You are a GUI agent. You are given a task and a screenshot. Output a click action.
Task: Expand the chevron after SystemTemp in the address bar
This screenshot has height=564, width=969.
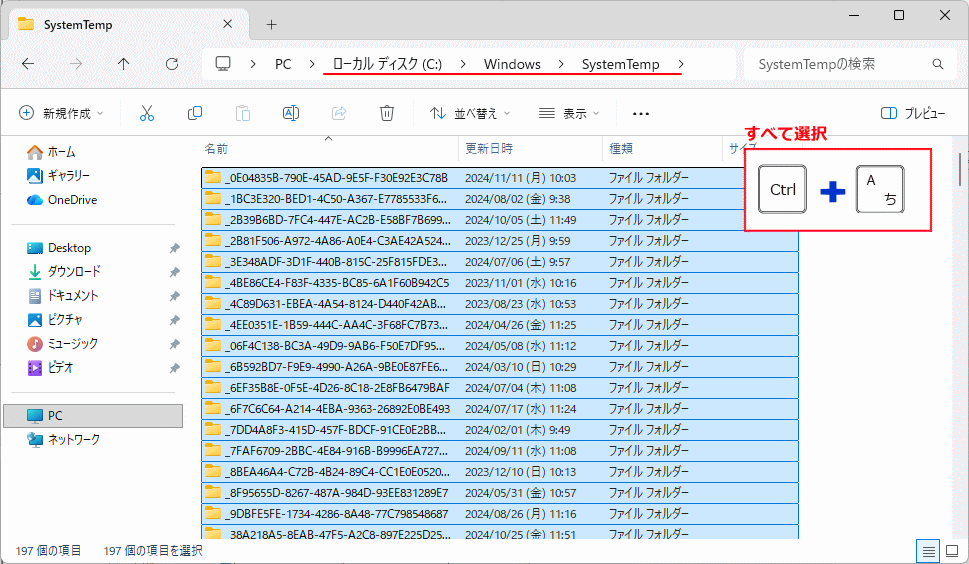pos(681,64)
